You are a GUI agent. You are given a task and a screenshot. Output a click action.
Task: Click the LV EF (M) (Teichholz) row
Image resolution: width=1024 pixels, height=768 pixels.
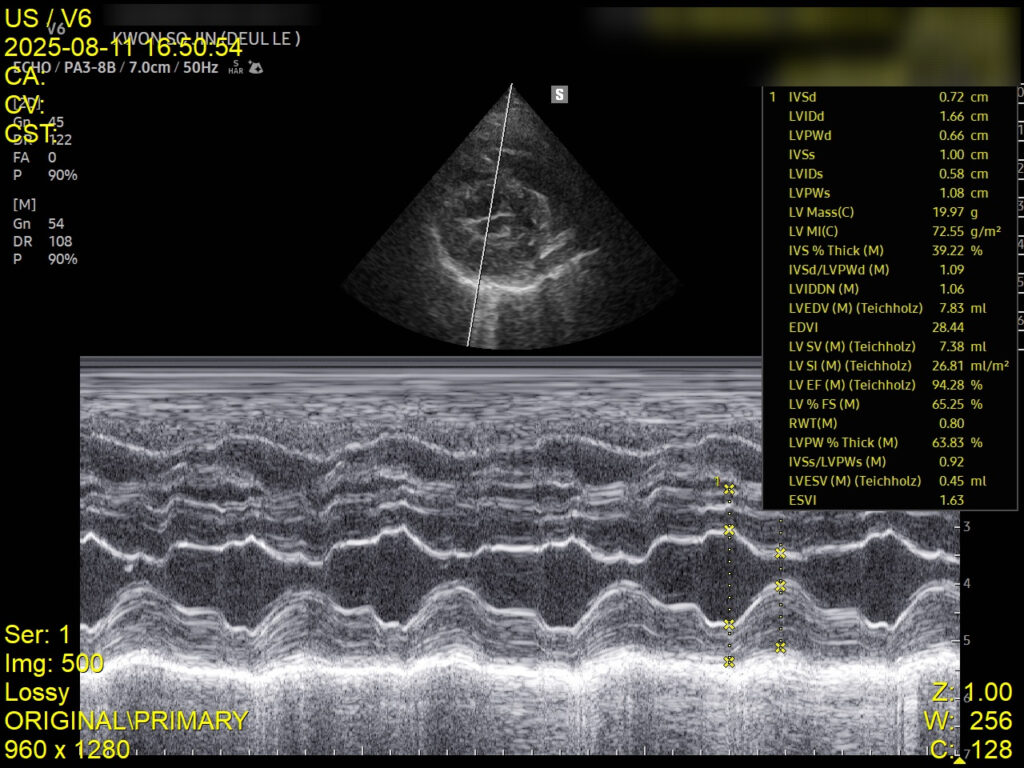coord(880,385)
